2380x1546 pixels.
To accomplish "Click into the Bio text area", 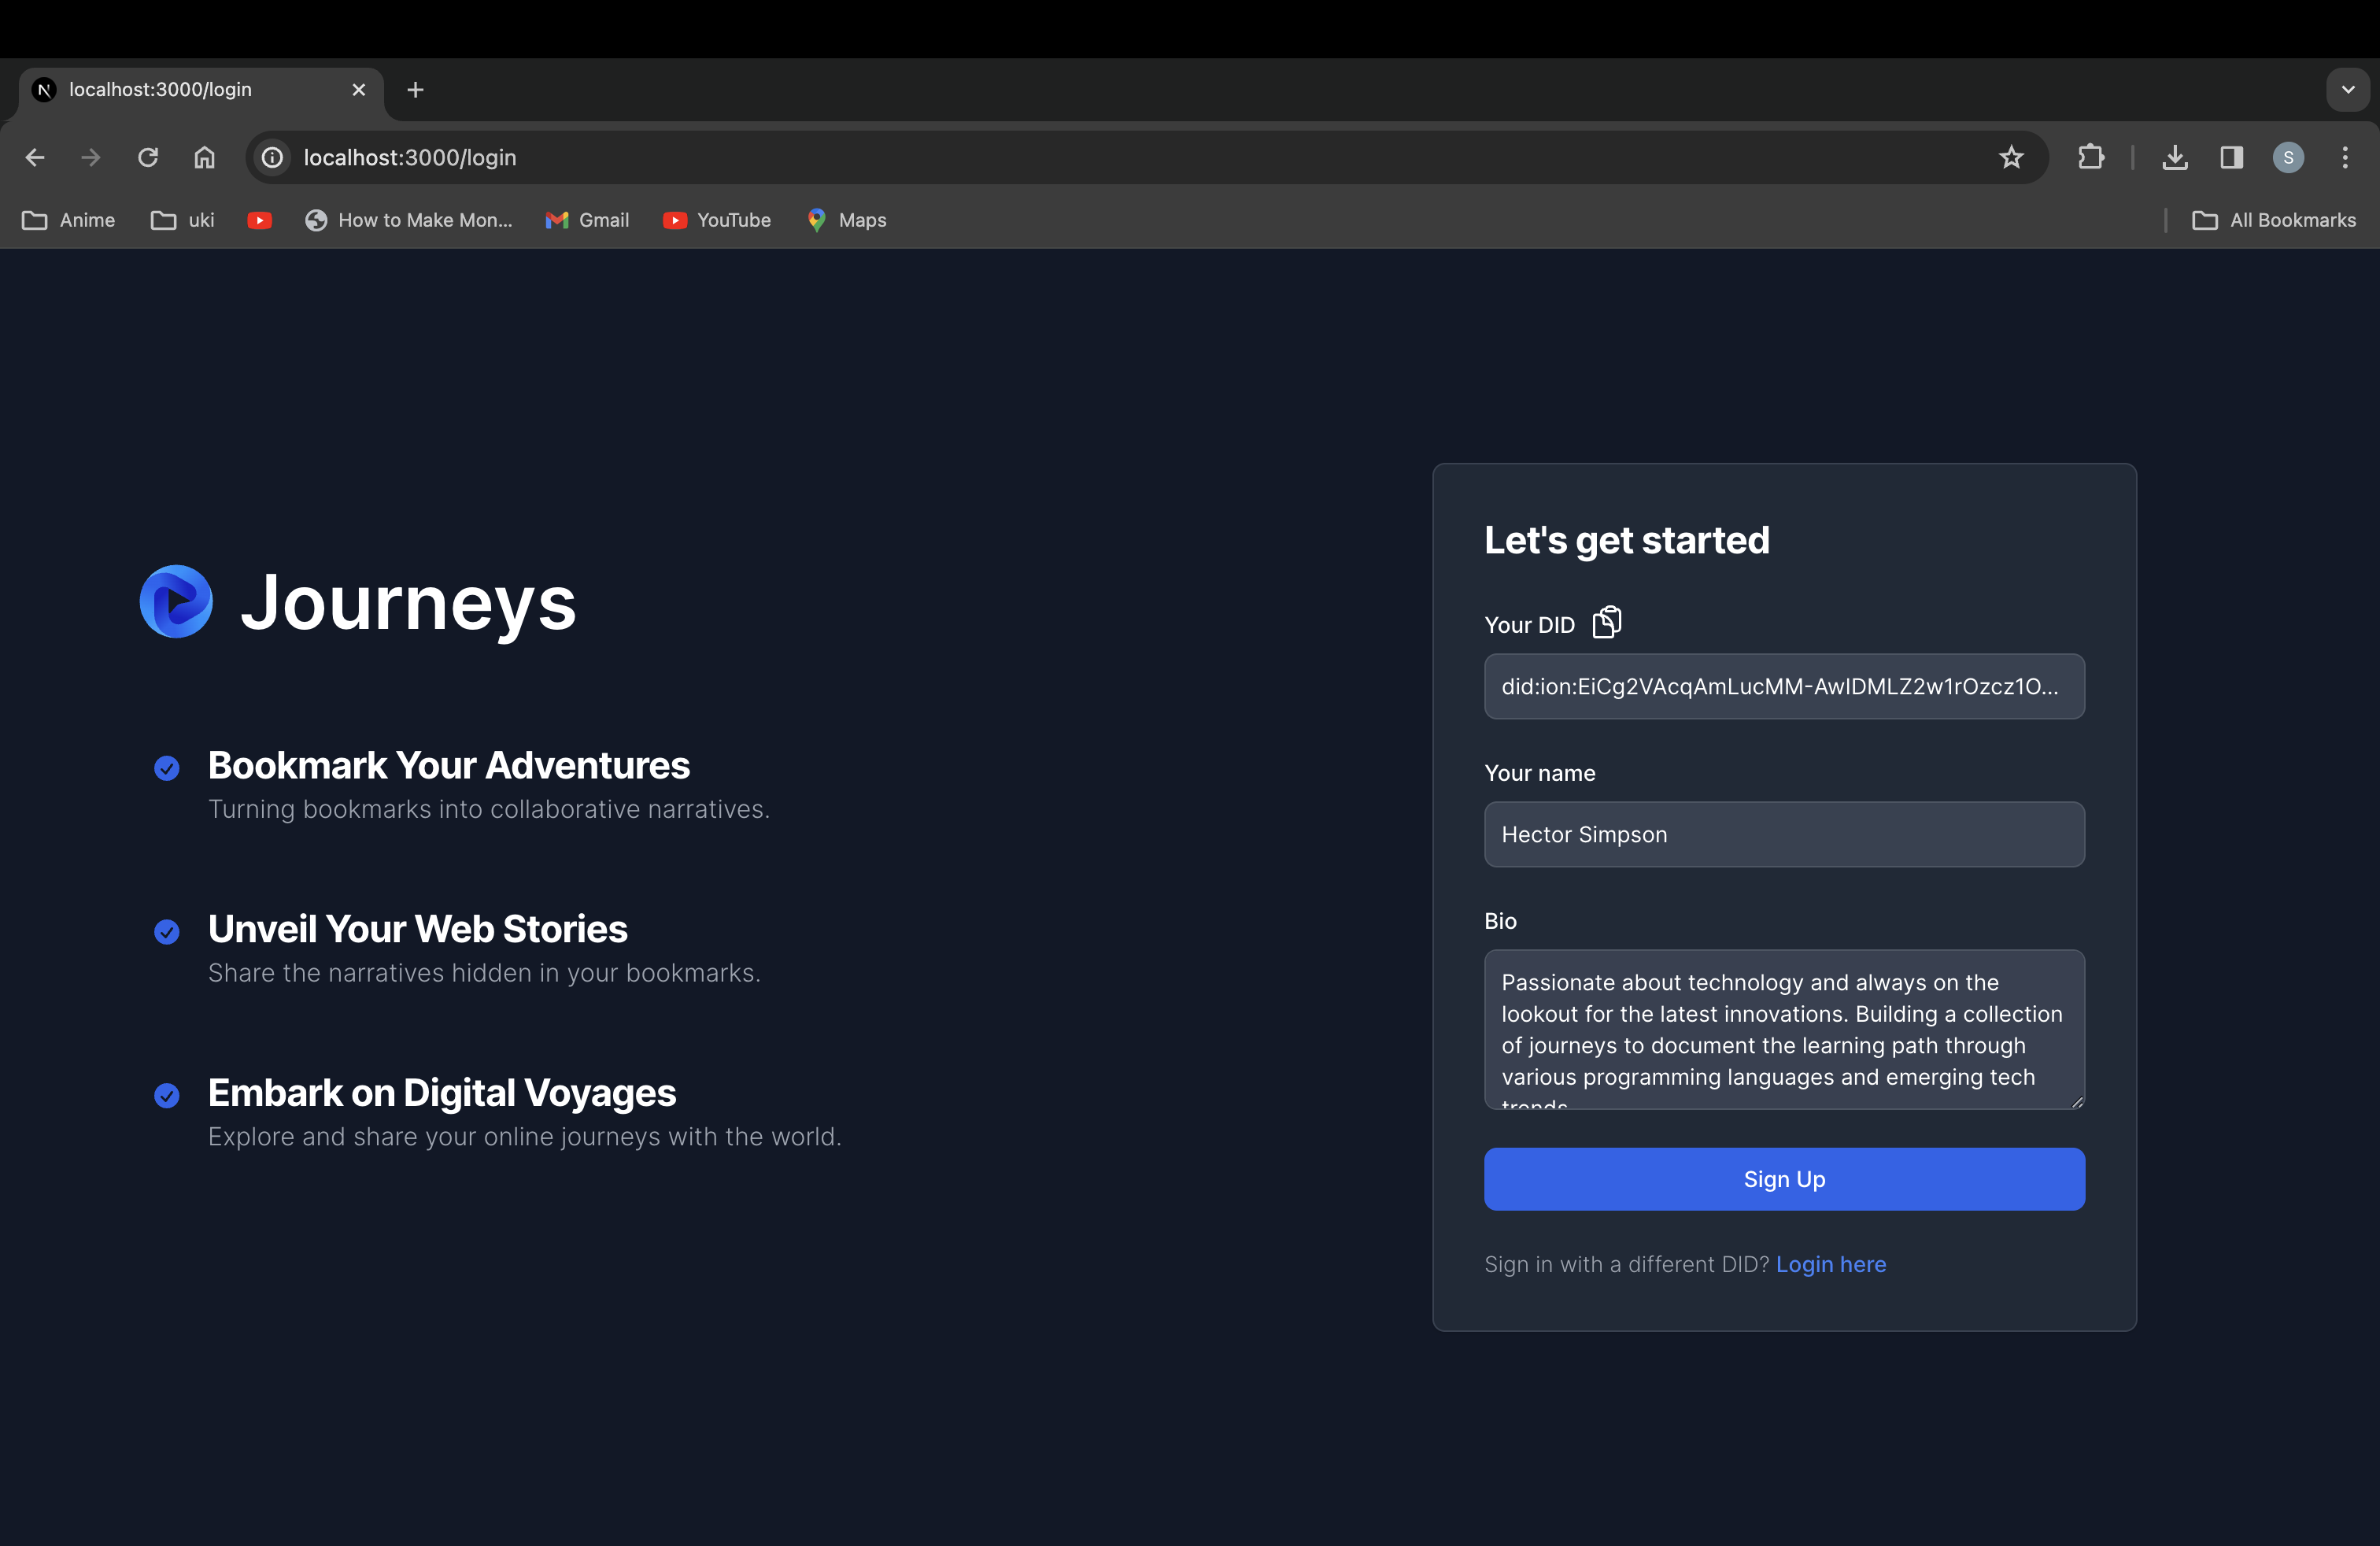I will [x=1783, y=1028].
